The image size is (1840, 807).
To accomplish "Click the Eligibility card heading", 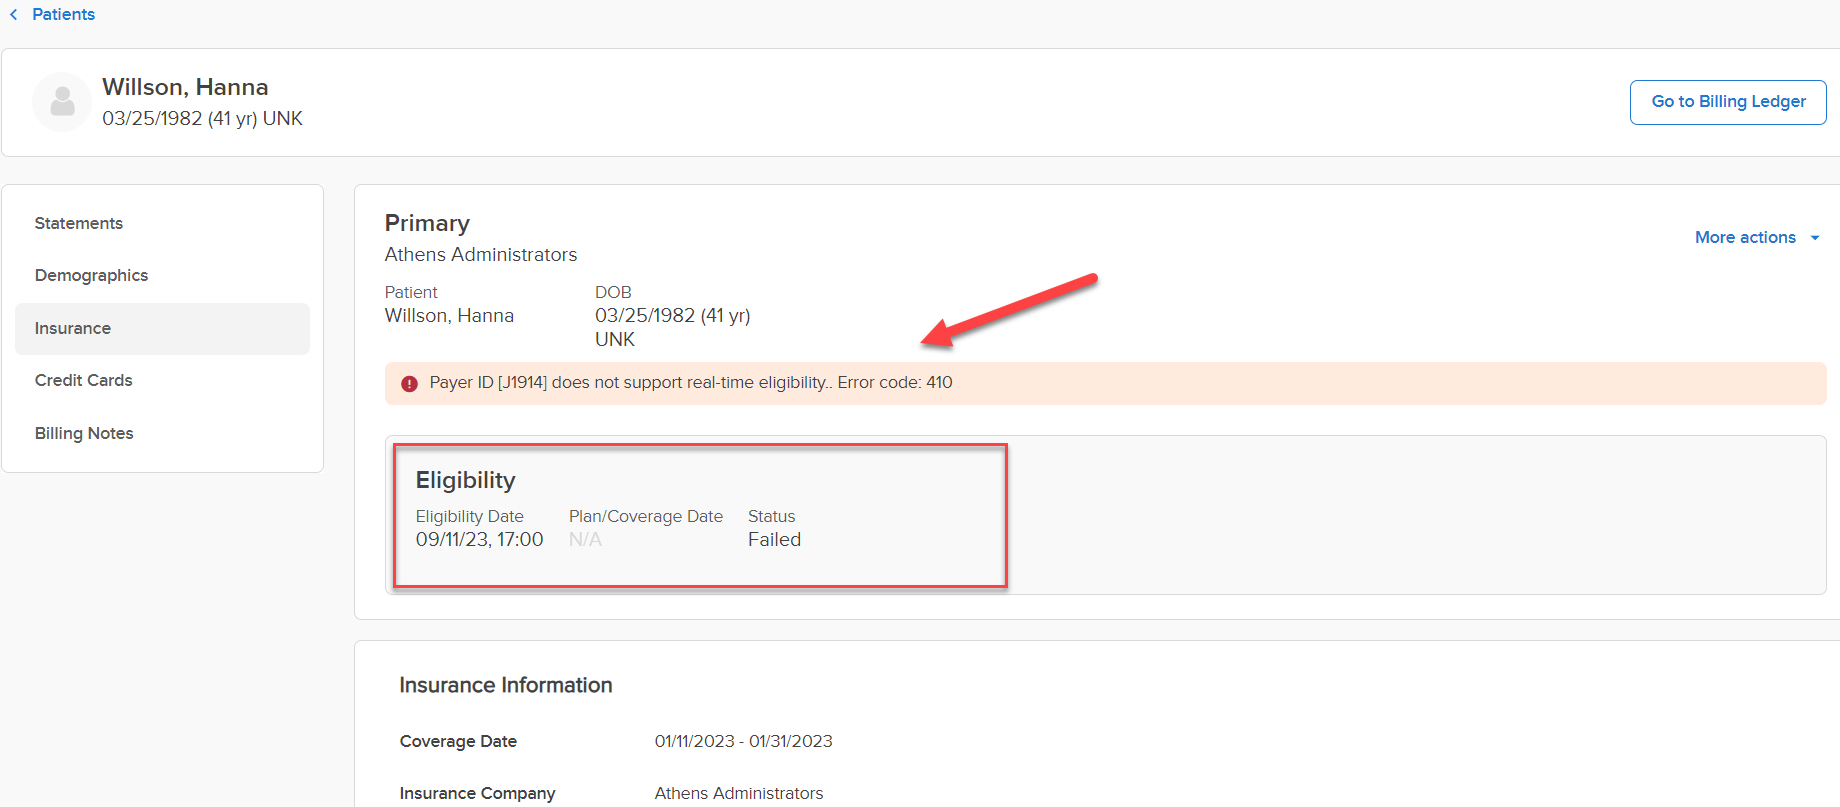I will 465,481.
